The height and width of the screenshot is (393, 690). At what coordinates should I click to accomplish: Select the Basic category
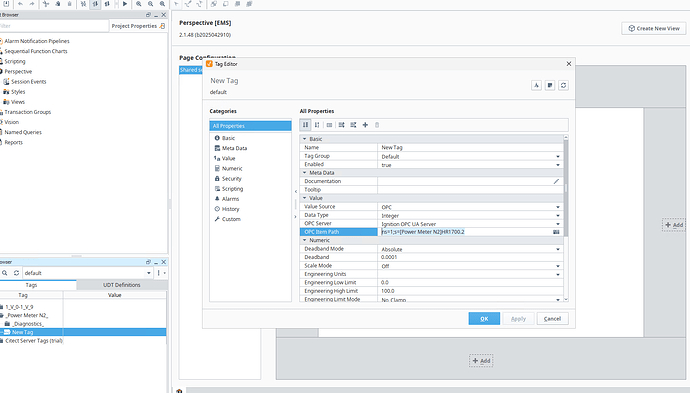[228, 138]
